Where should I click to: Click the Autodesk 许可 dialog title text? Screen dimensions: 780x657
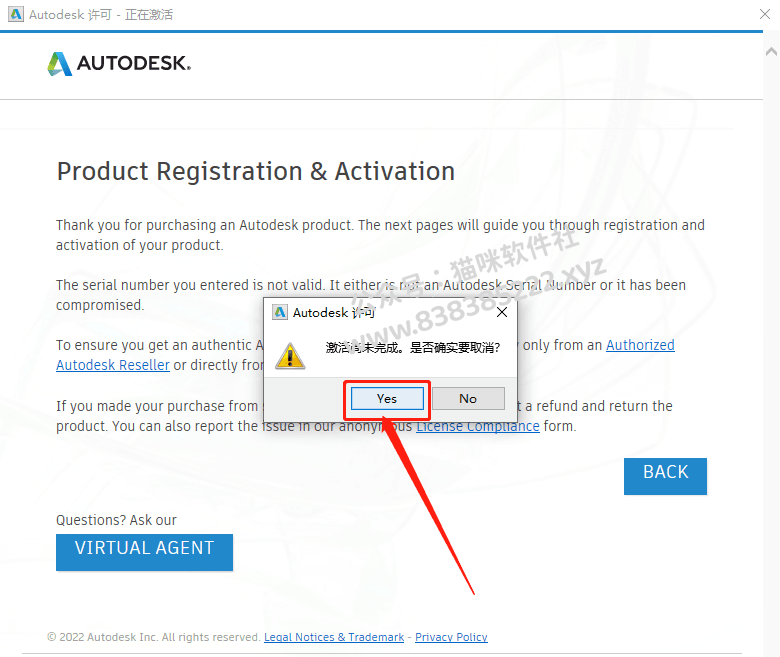[x=333, y=312]
